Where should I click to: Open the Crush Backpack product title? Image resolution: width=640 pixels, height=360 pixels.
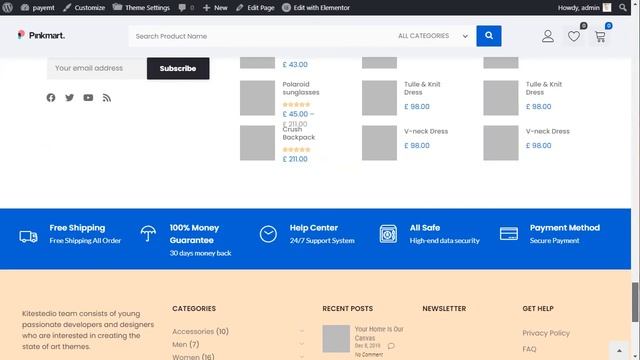(x=298, y=133)
